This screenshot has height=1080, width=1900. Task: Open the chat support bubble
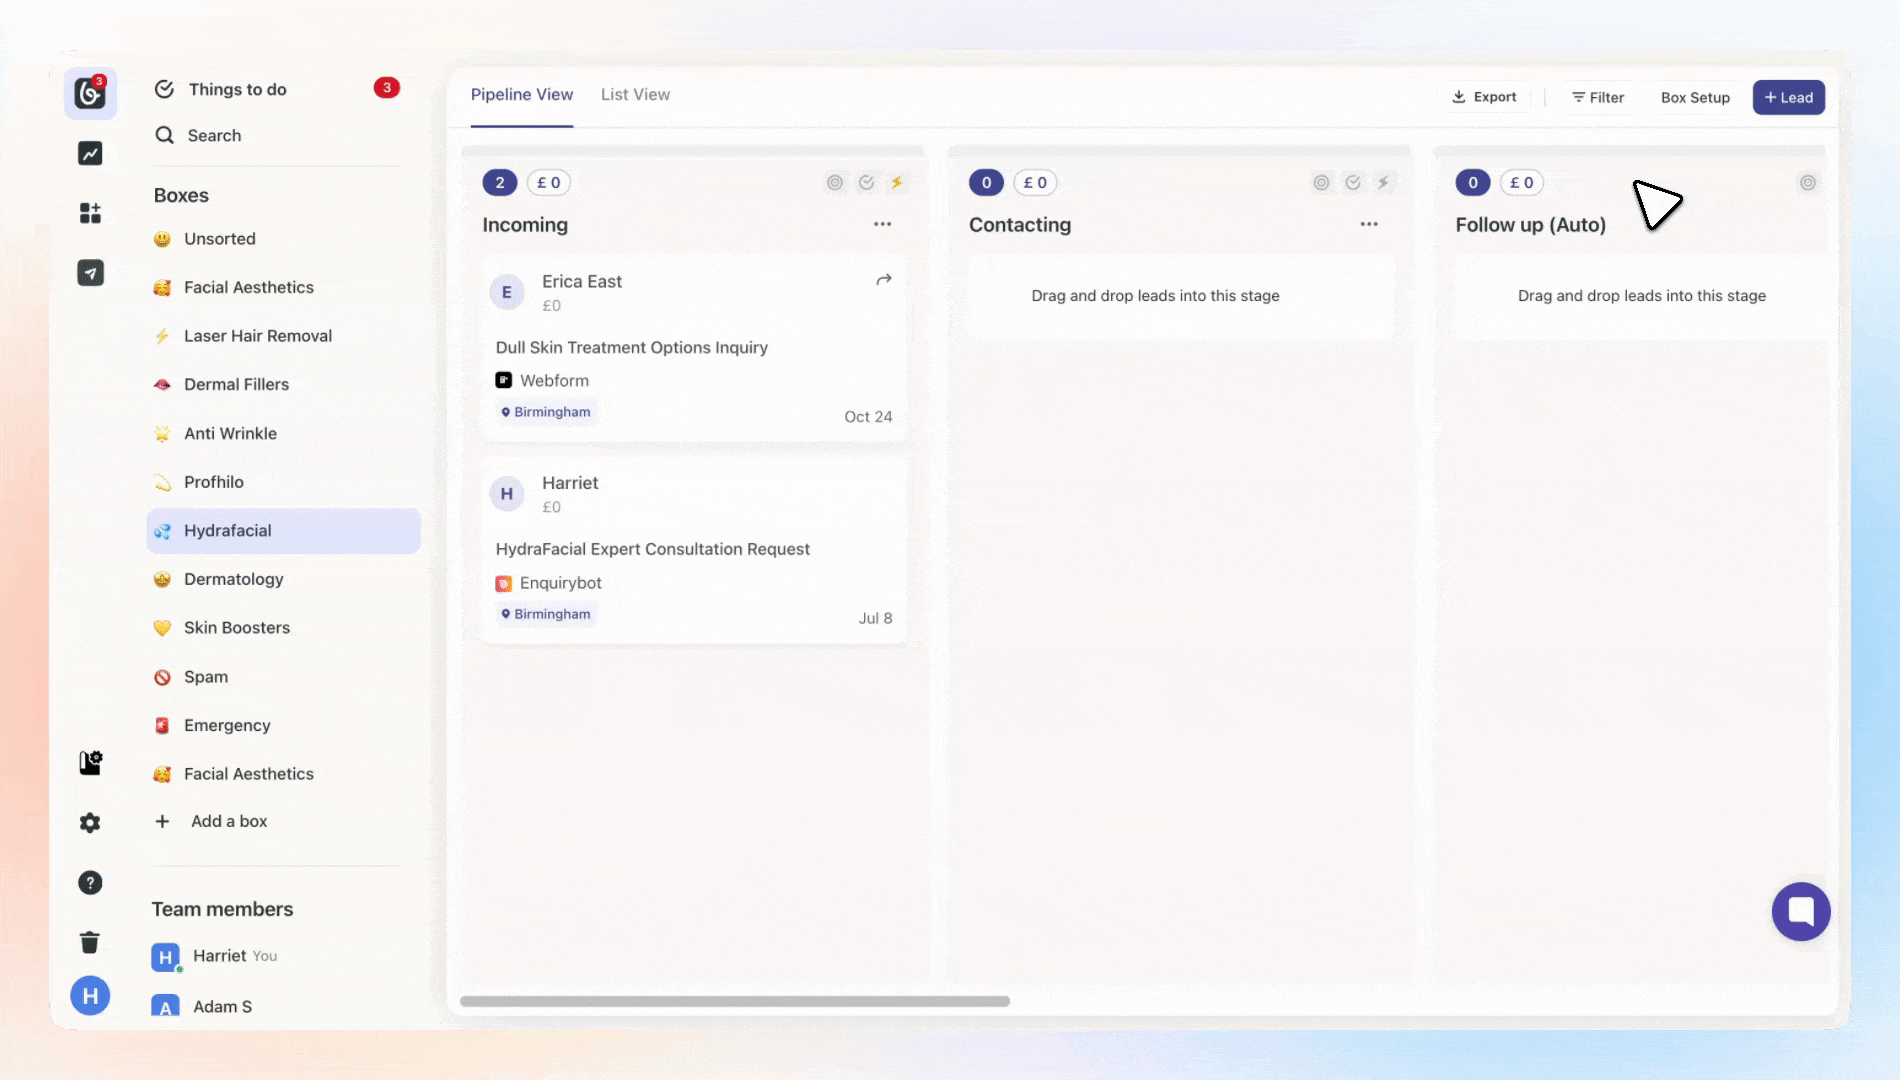(1801, 911)
